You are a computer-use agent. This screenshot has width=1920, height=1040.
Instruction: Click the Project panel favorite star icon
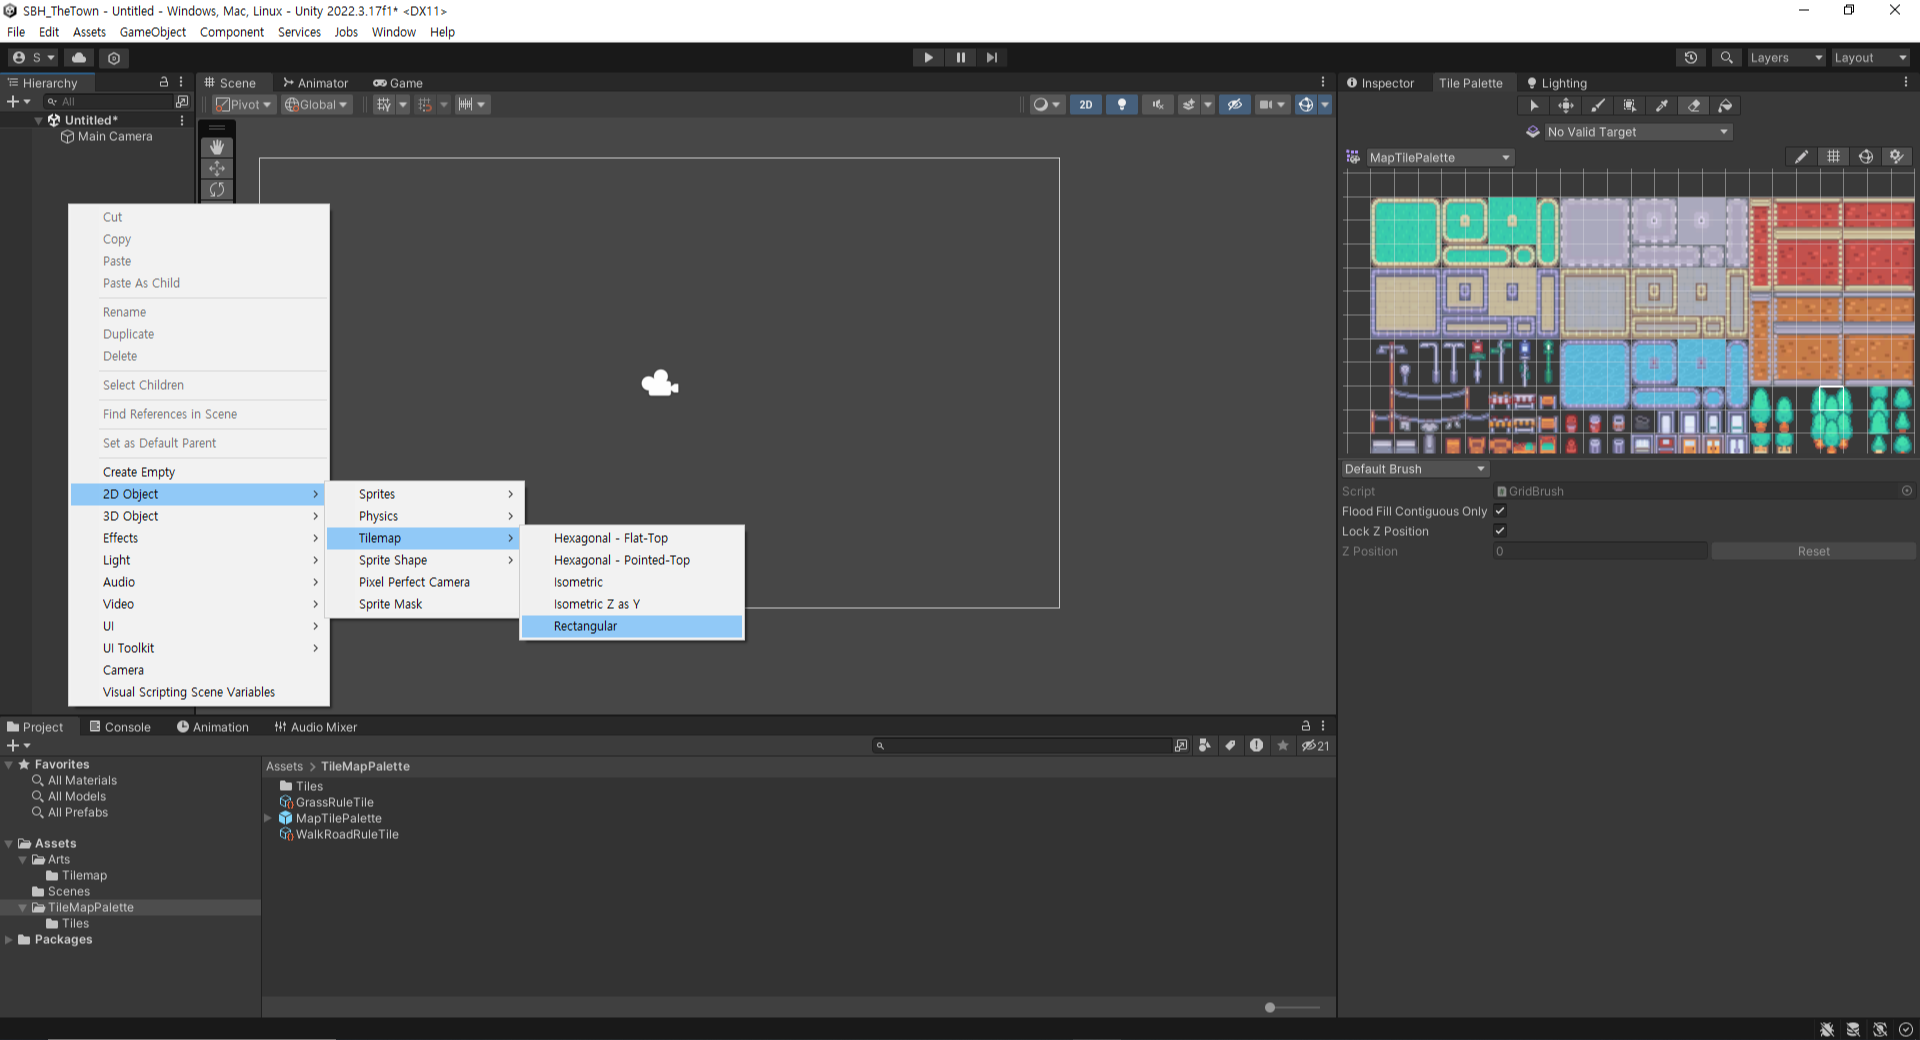coord(1283,745)
